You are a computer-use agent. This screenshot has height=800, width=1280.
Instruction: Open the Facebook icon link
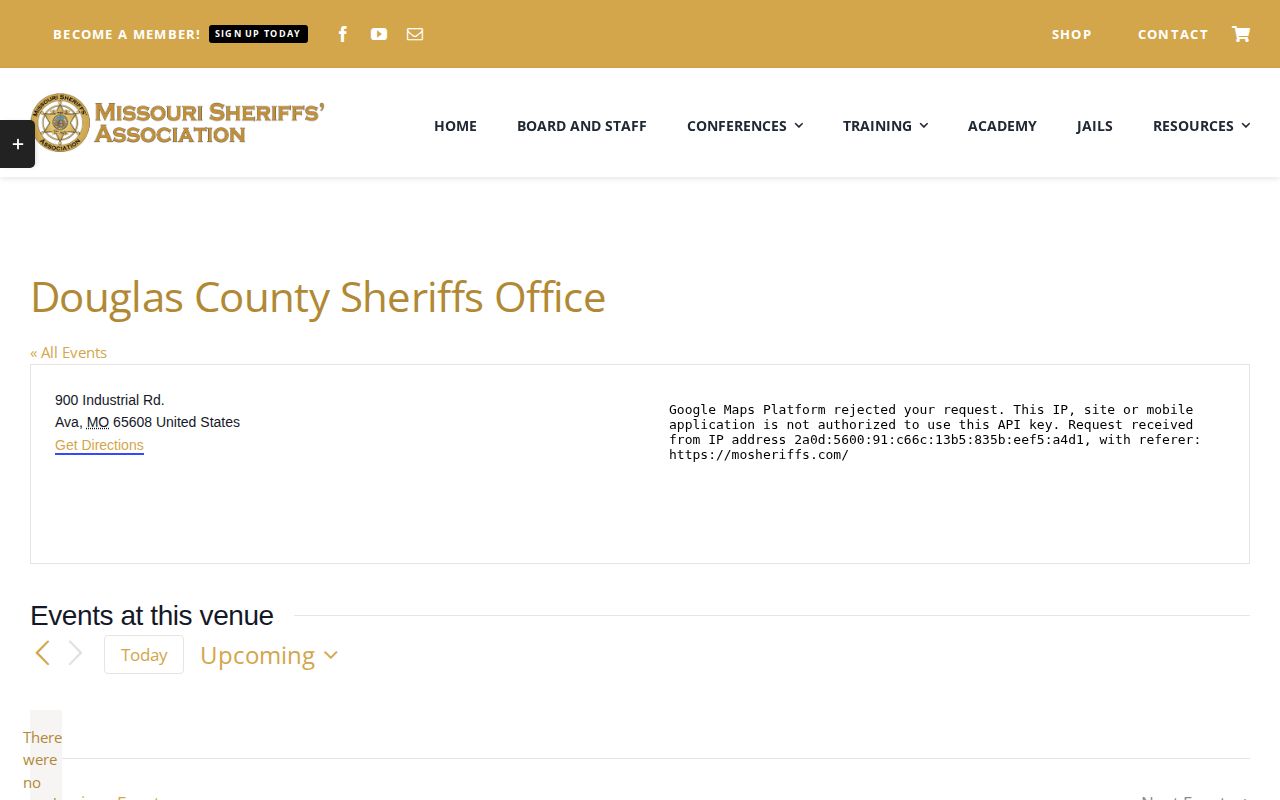point(343,34)
